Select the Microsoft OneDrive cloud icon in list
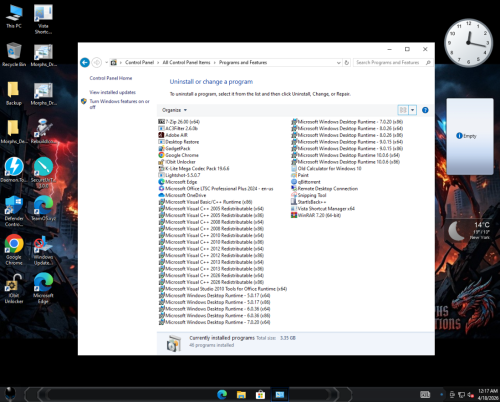 (x=161, y=195)
